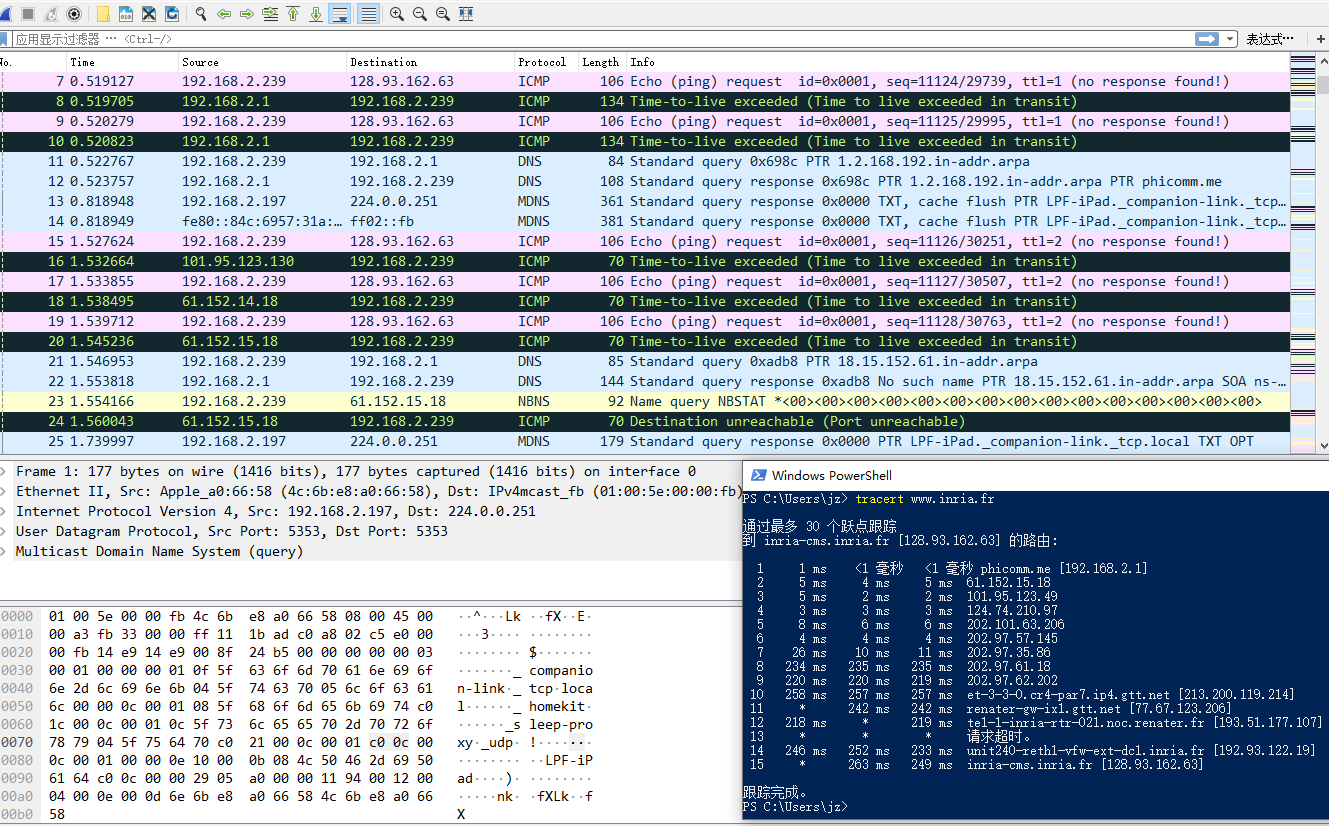Sort packets by Info column
Image resolution: width=1329 pixels, height=826 pixels.
point(957,62)
